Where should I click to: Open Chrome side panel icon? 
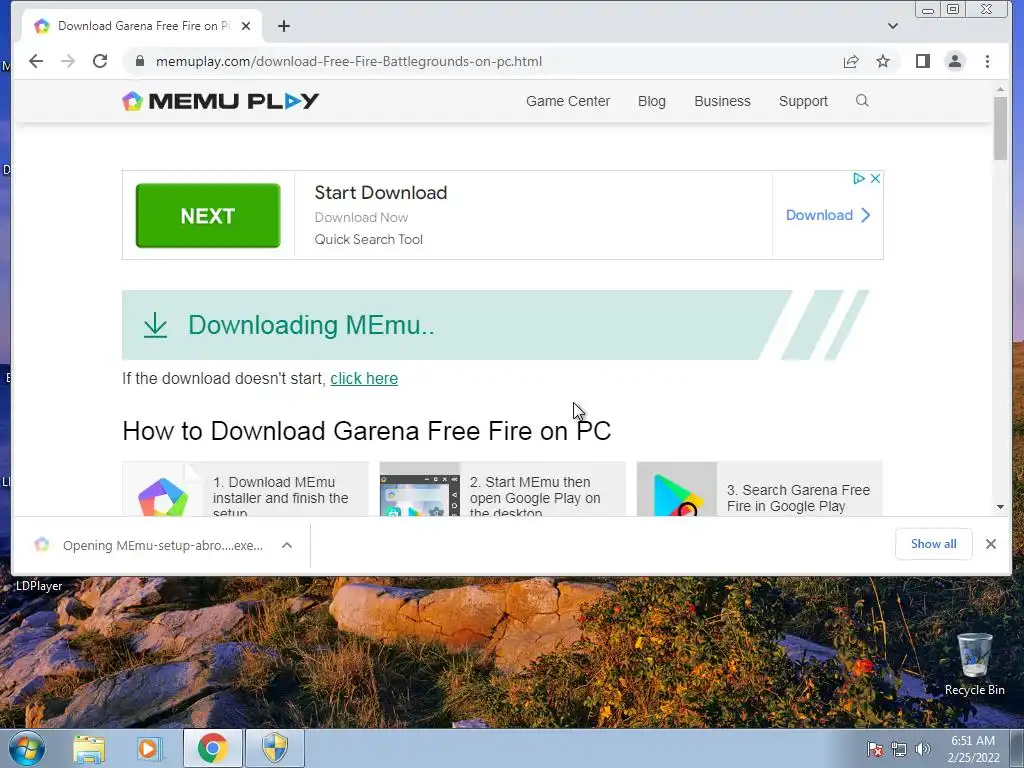[922, 61]
